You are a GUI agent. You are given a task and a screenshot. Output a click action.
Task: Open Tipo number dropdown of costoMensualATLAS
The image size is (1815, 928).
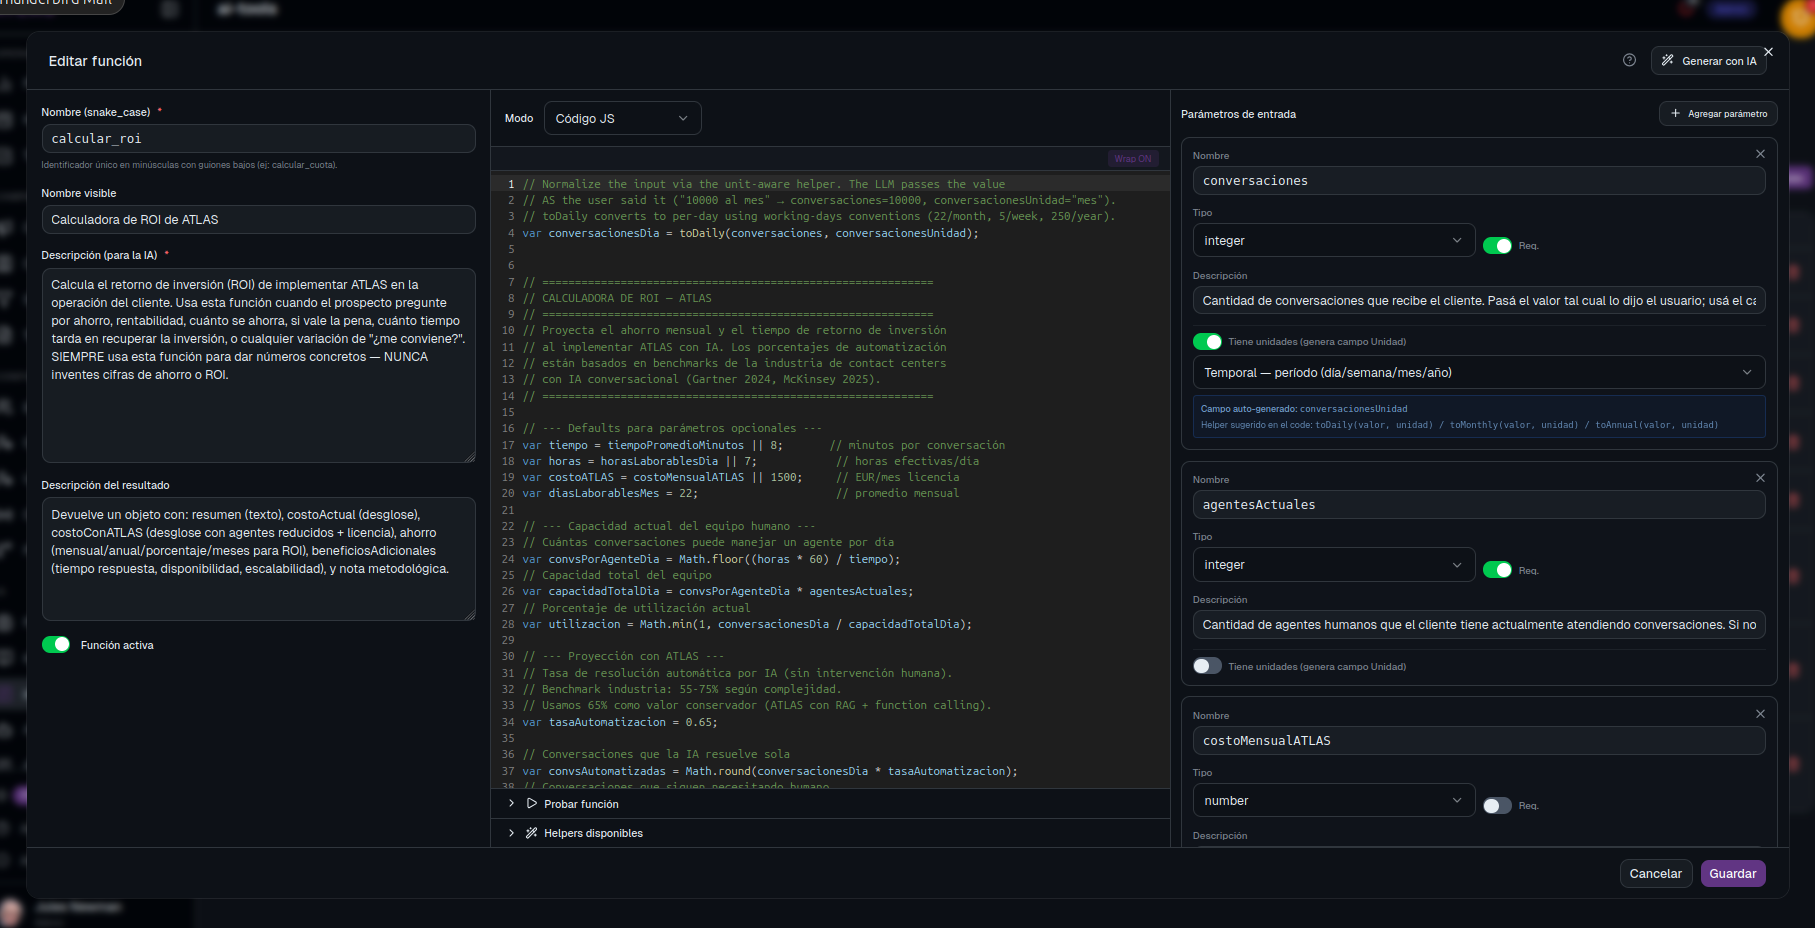point(1333,801)
